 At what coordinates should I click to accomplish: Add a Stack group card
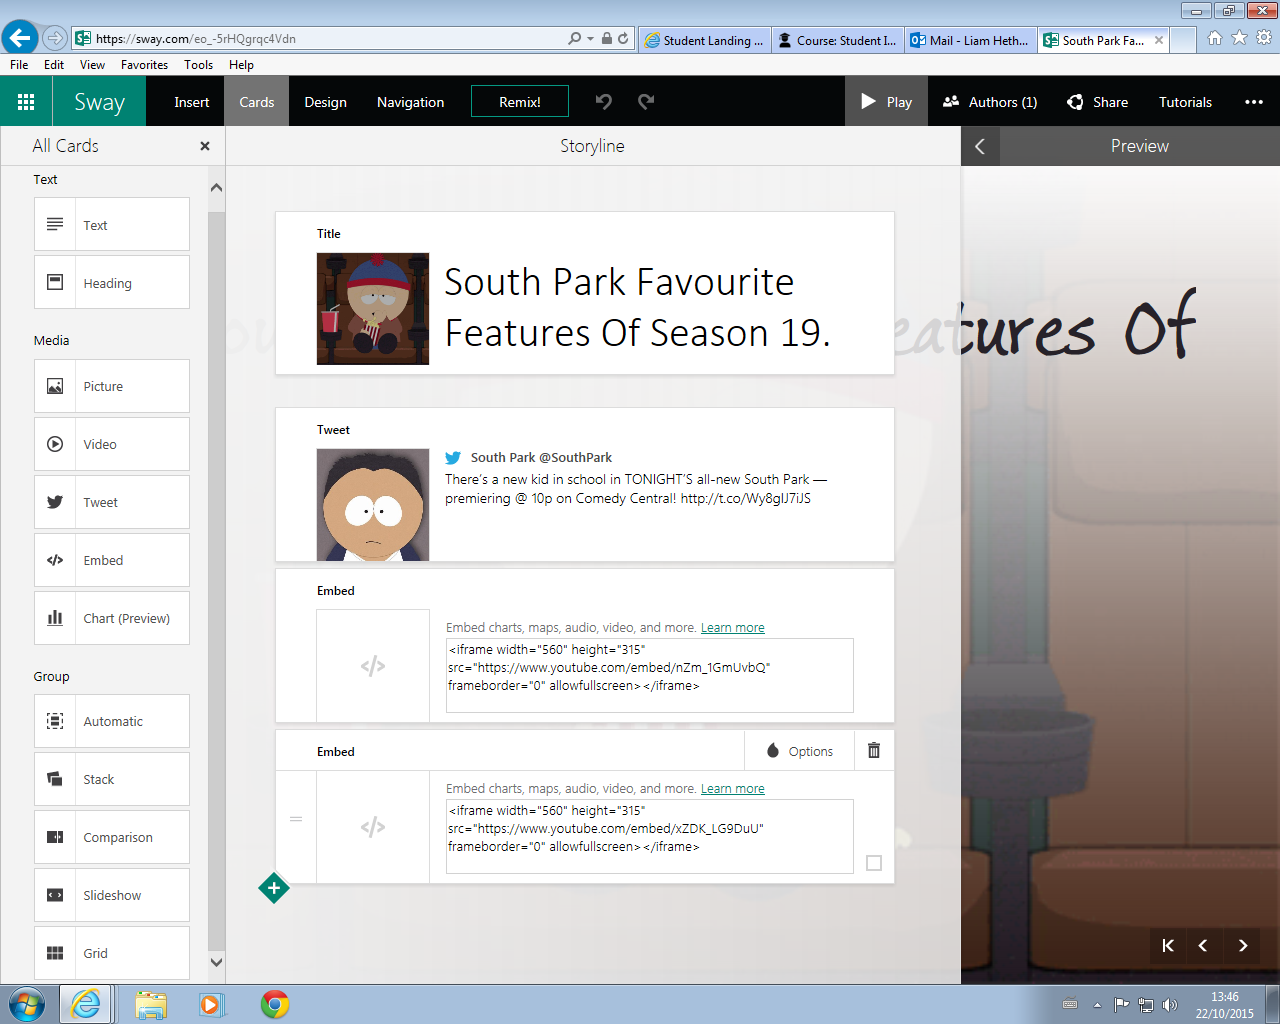(x=112, y=779)
